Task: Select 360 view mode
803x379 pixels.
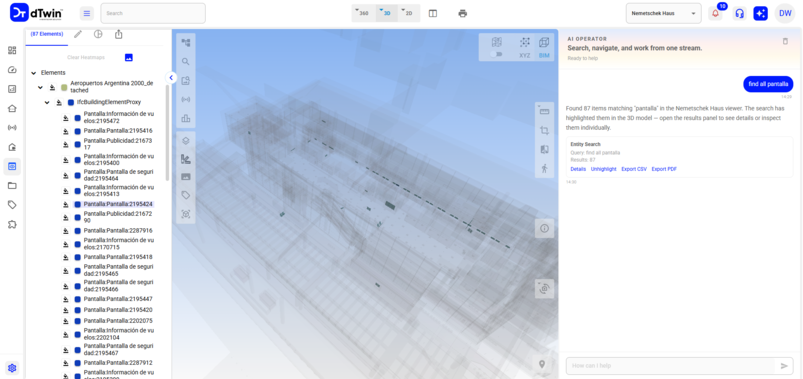Action: (364, 13)
